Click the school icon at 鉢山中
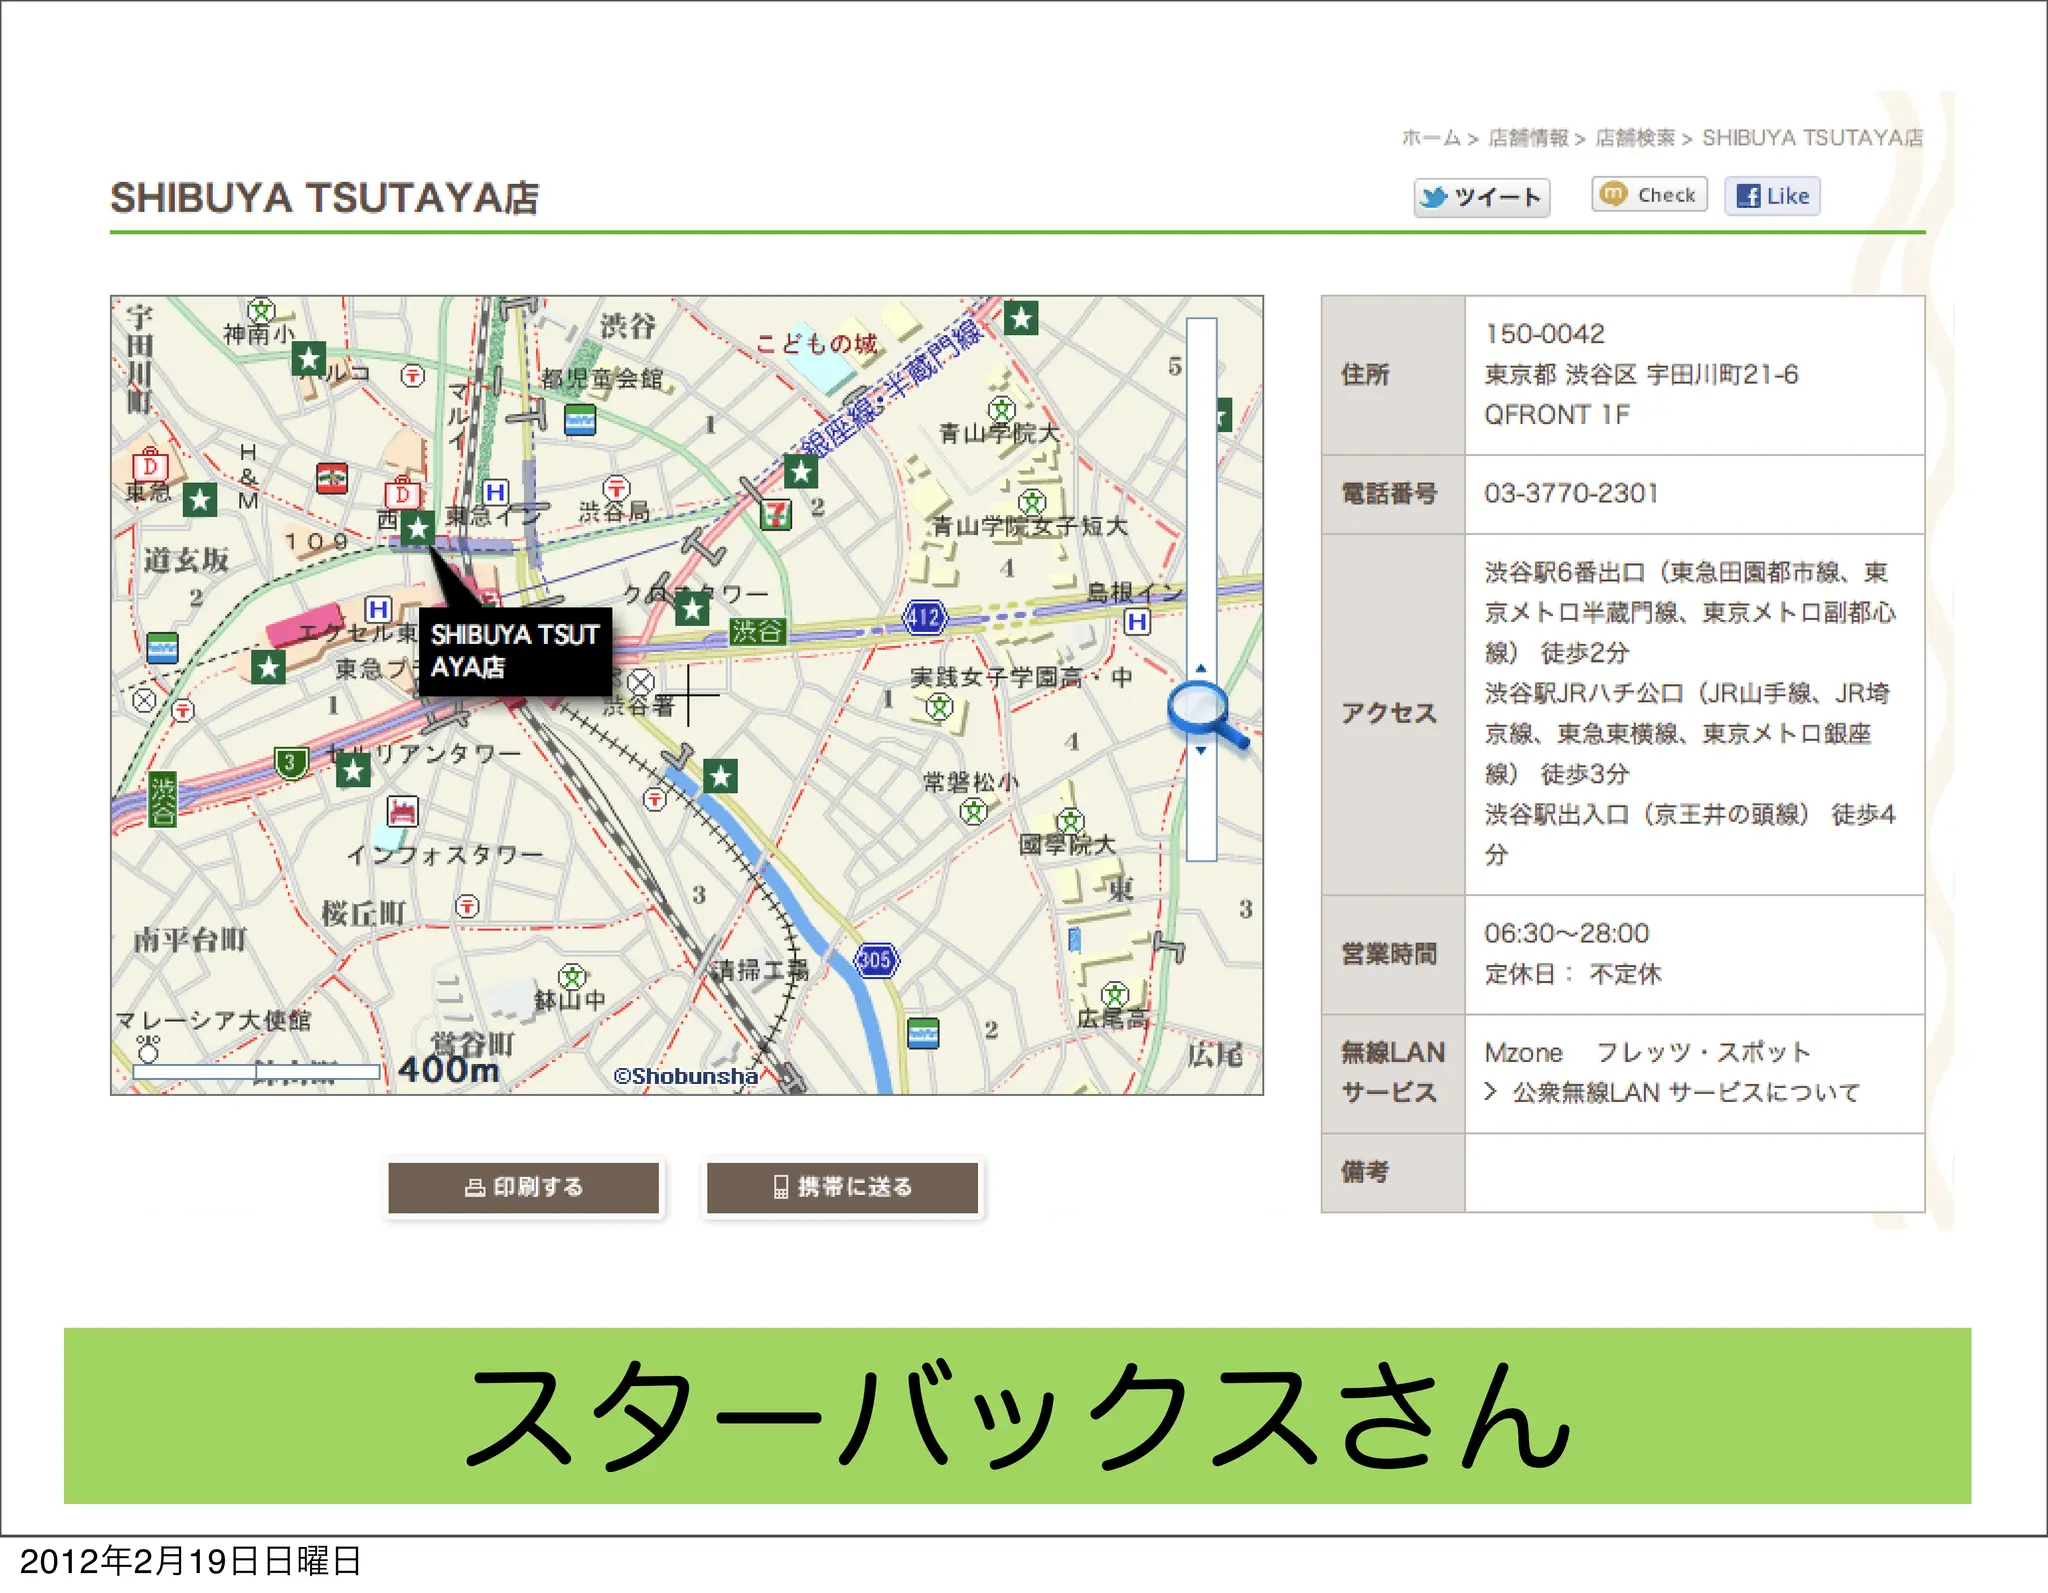The height and width of the screenshot is (1593, 2048). [x=572, y=976]
